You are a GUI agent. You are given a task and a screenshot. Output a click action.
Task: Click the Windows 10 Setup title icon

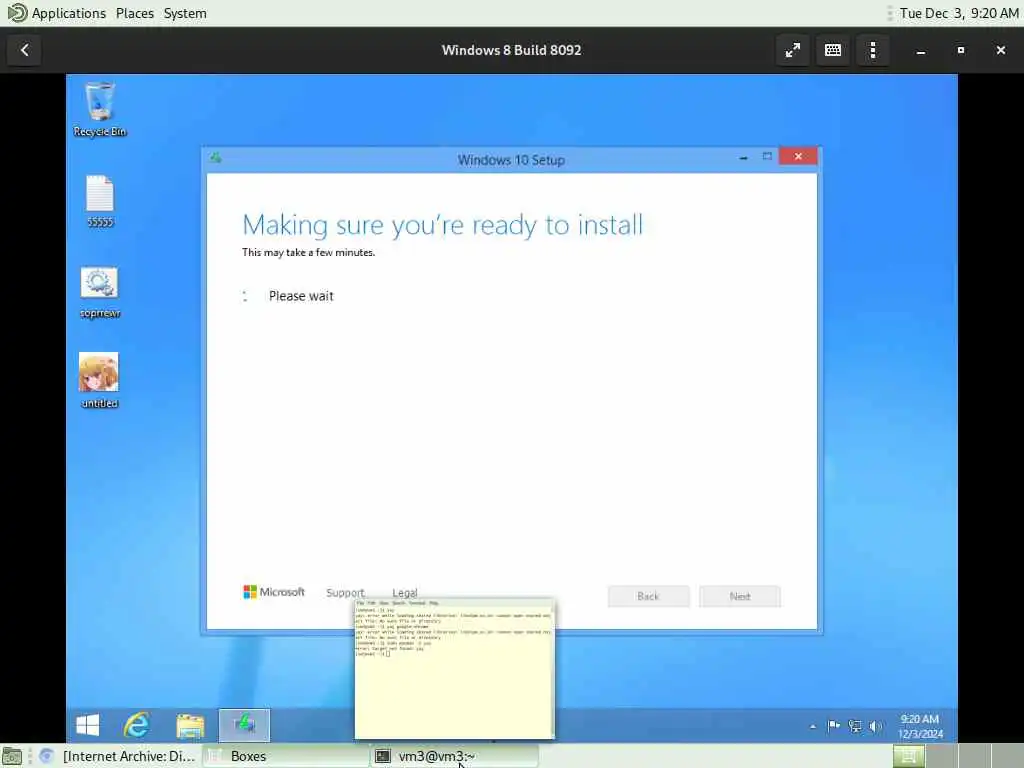[216, 157]
